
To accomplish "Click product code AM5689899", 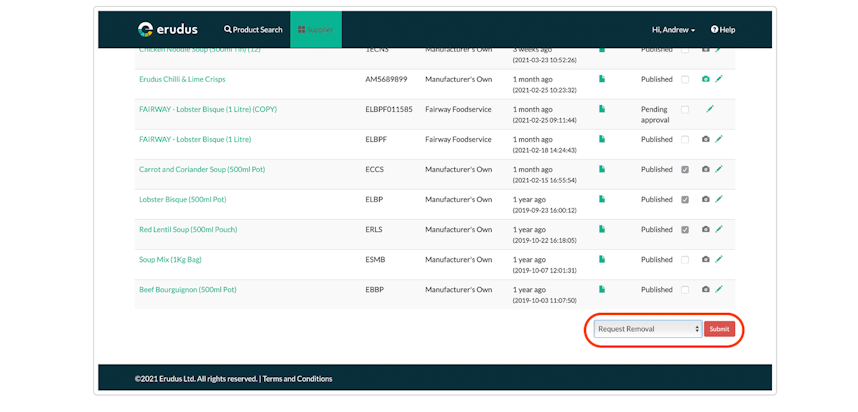I will pyautogui.click(x=386, y=79).
